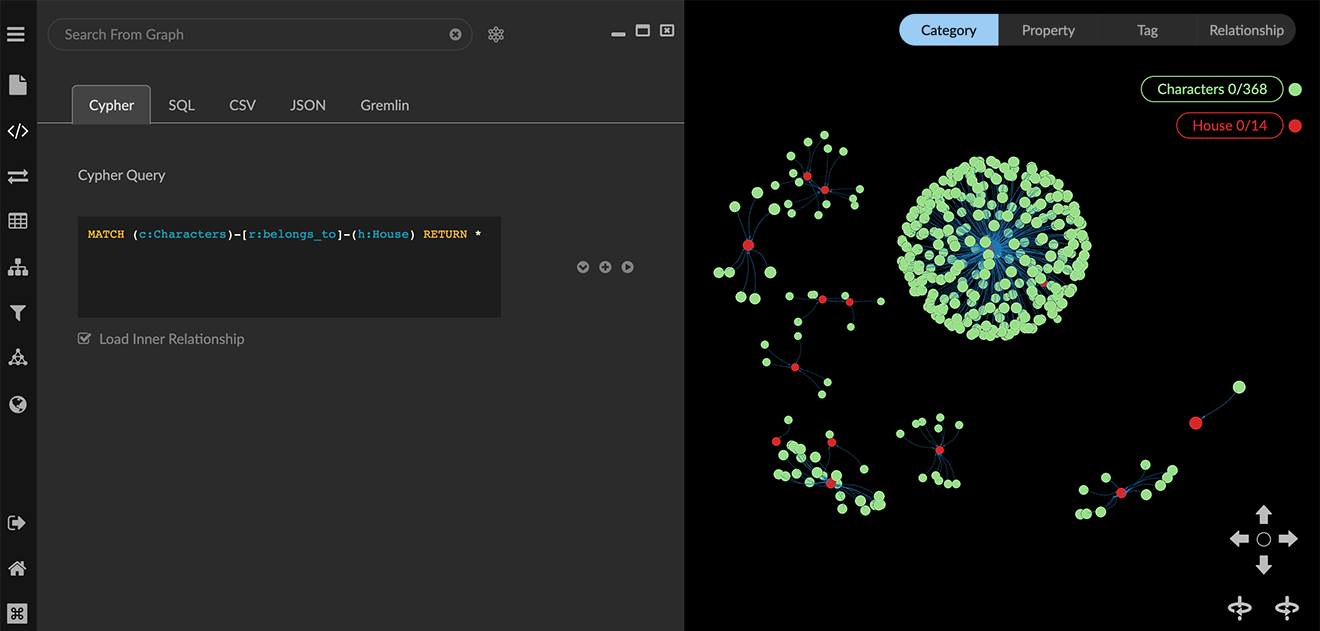Click the plus icon beside the query
1320x631 pixels.
pyautogui.click(x=605, y=267)
